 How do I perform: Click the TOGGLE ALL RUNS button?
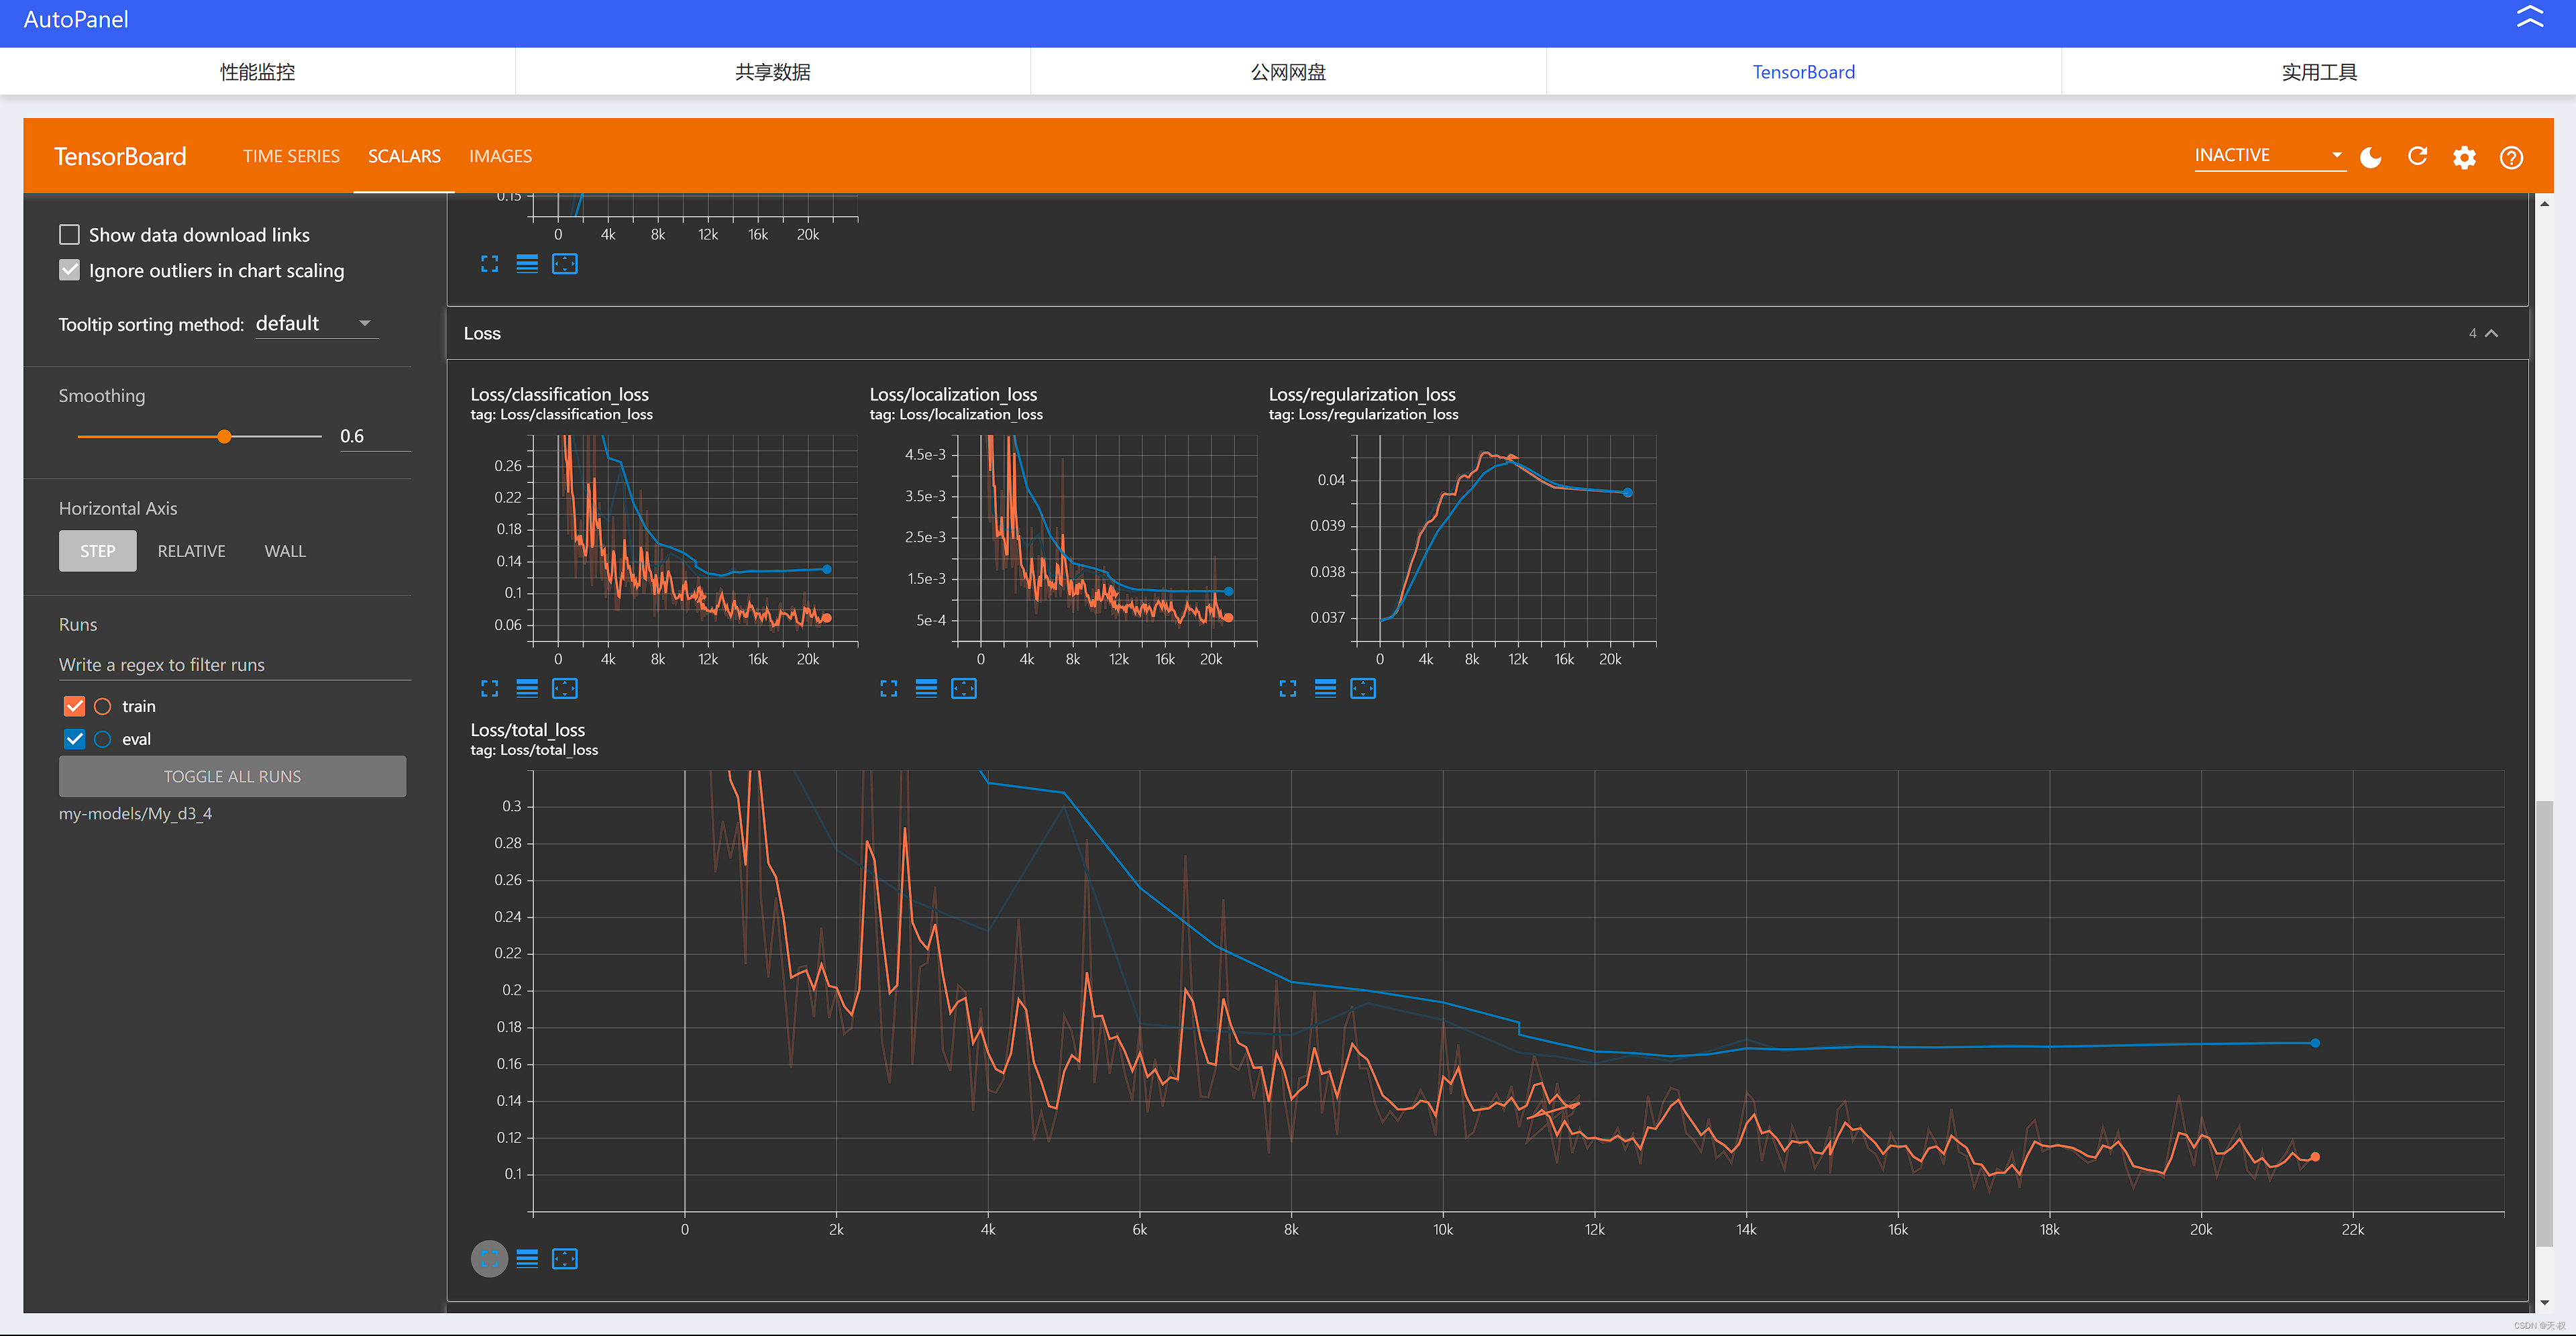pos(231,775)
